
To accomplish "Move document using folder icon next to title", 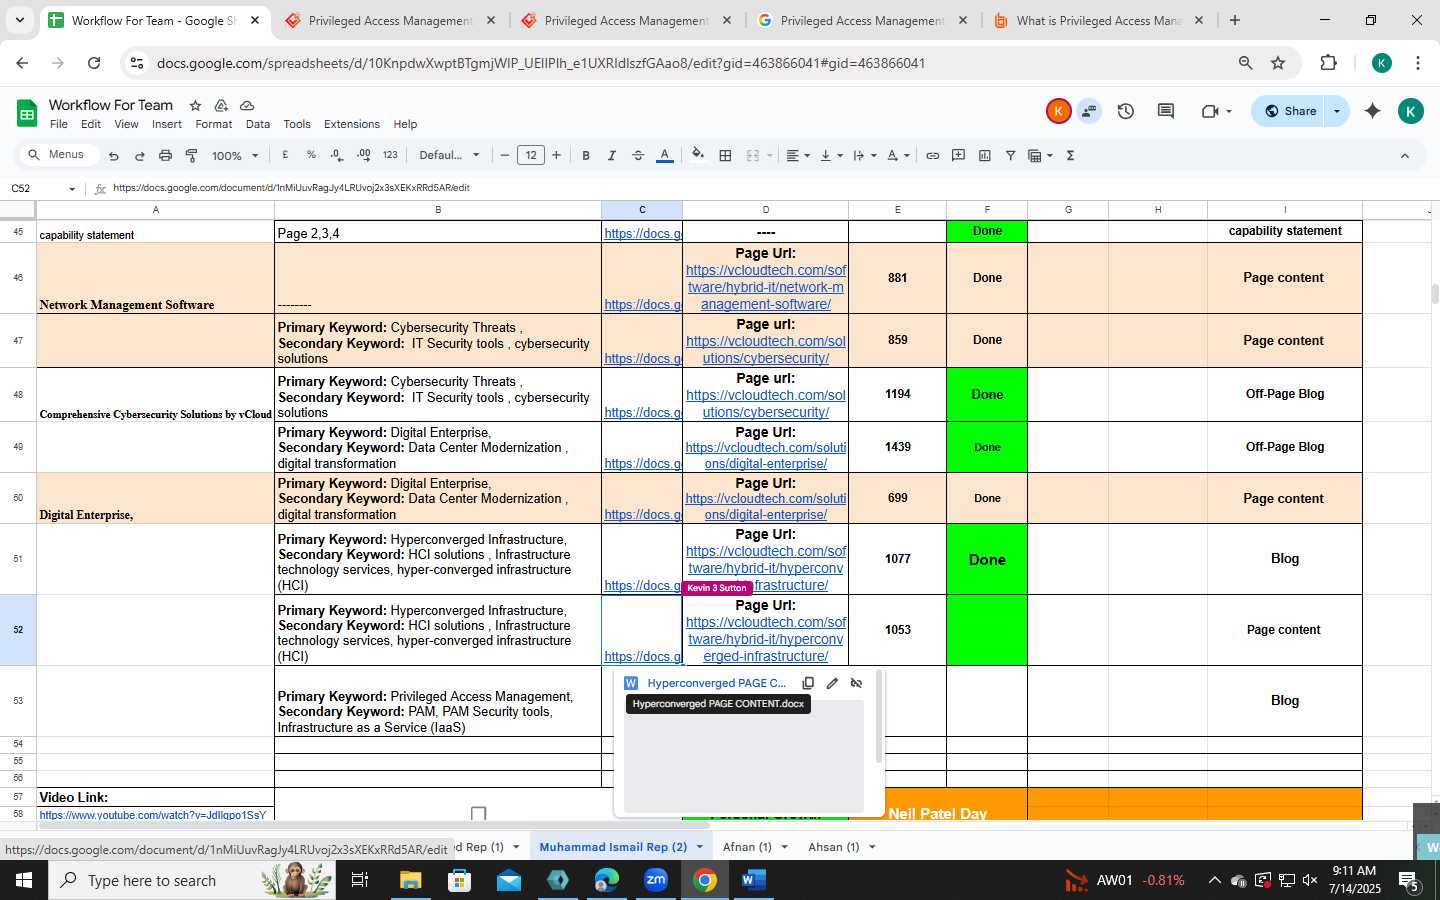I will tap(221, 105).
